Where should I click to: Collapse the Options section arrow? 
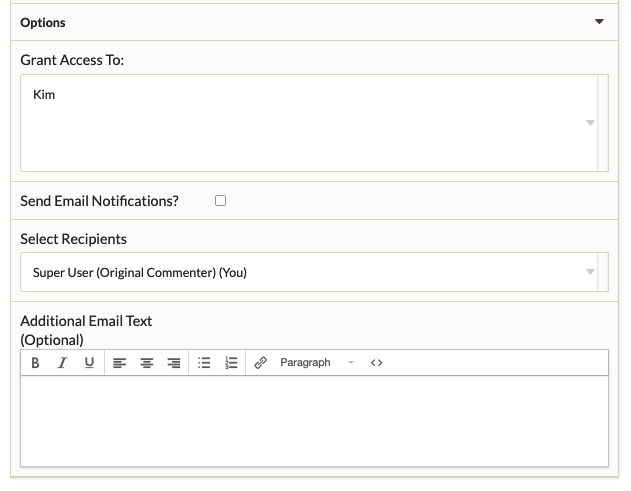coord(599,21)
